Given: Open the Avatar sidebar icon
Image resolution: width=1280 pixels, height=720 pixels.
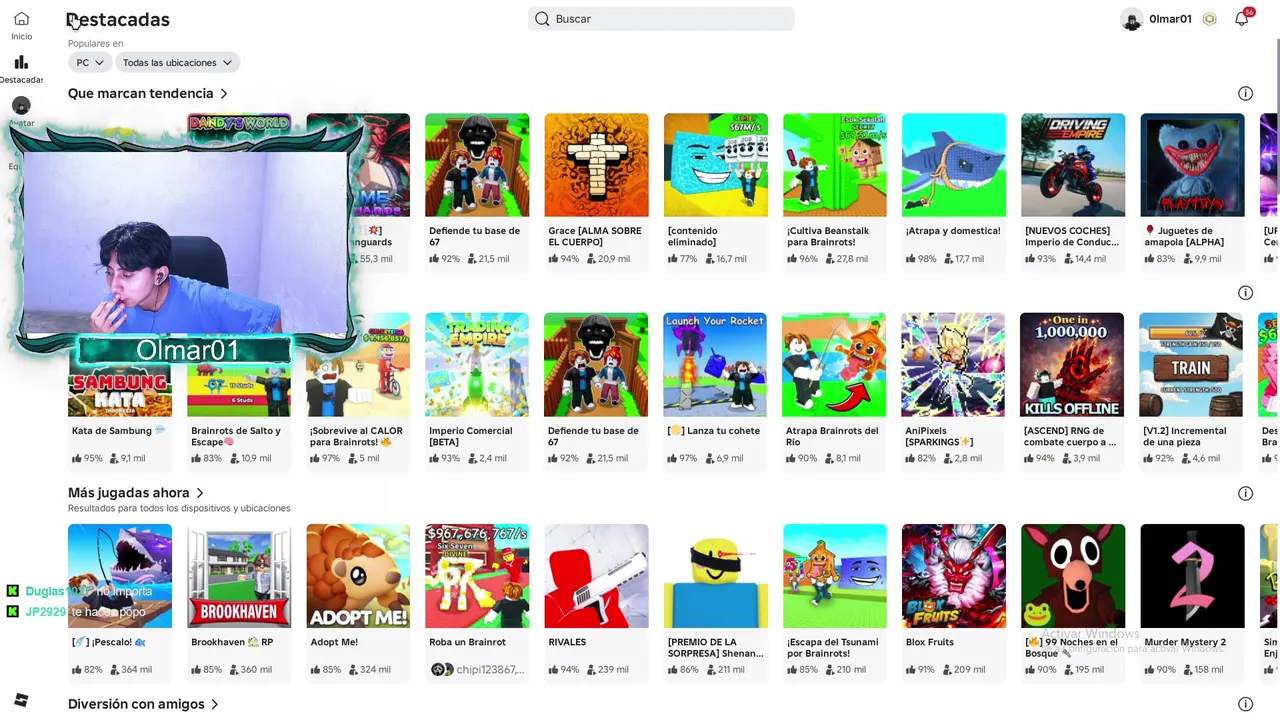Looking at the screenshot, I should [x=21, y=105].
